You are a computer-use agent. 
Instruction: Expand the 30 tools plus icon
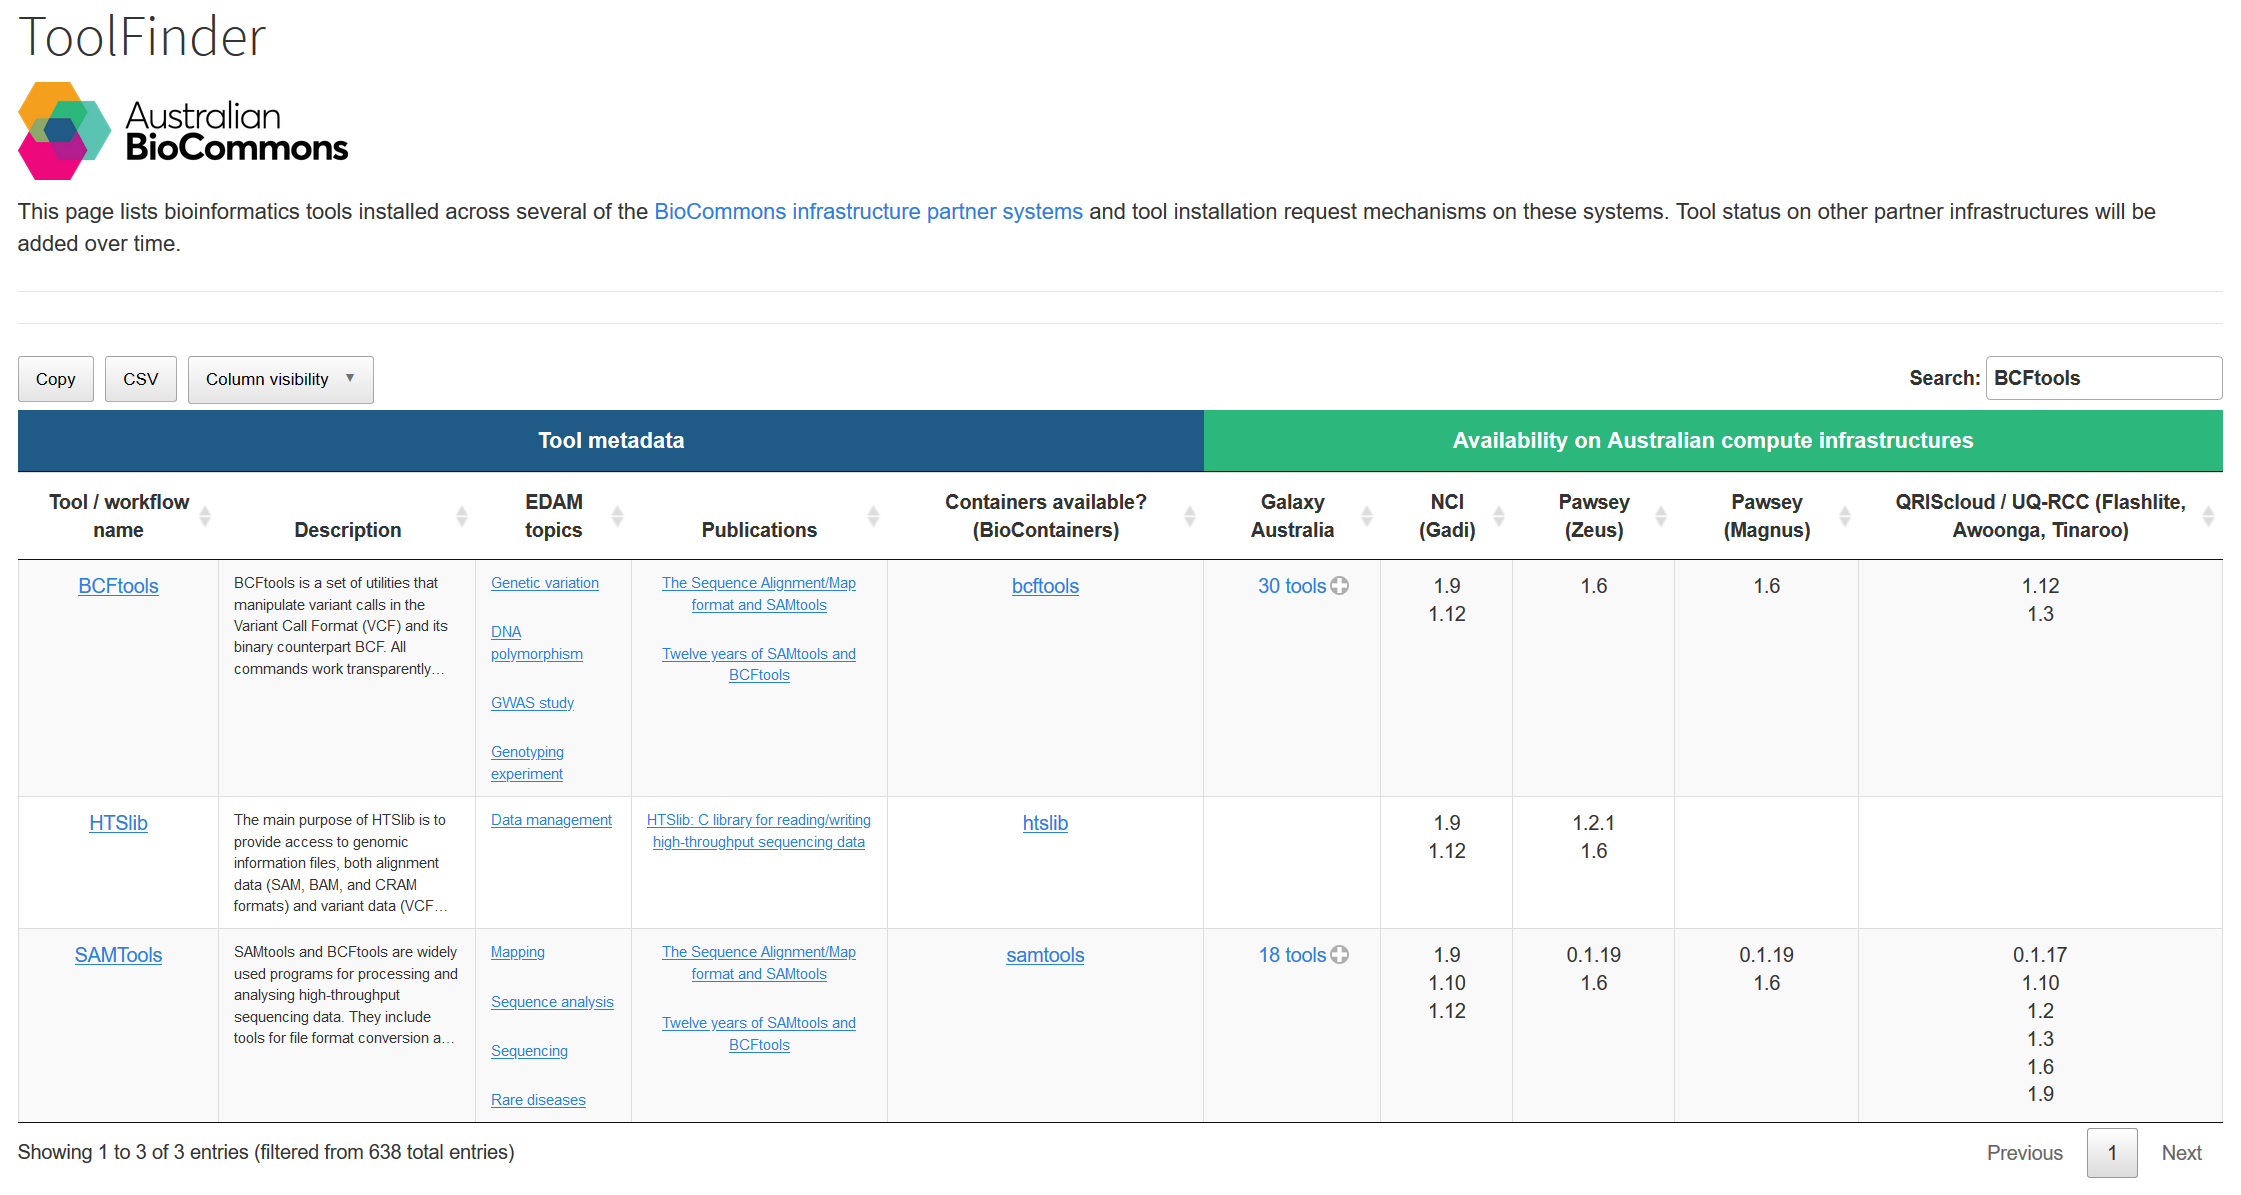pos(1339,586)
